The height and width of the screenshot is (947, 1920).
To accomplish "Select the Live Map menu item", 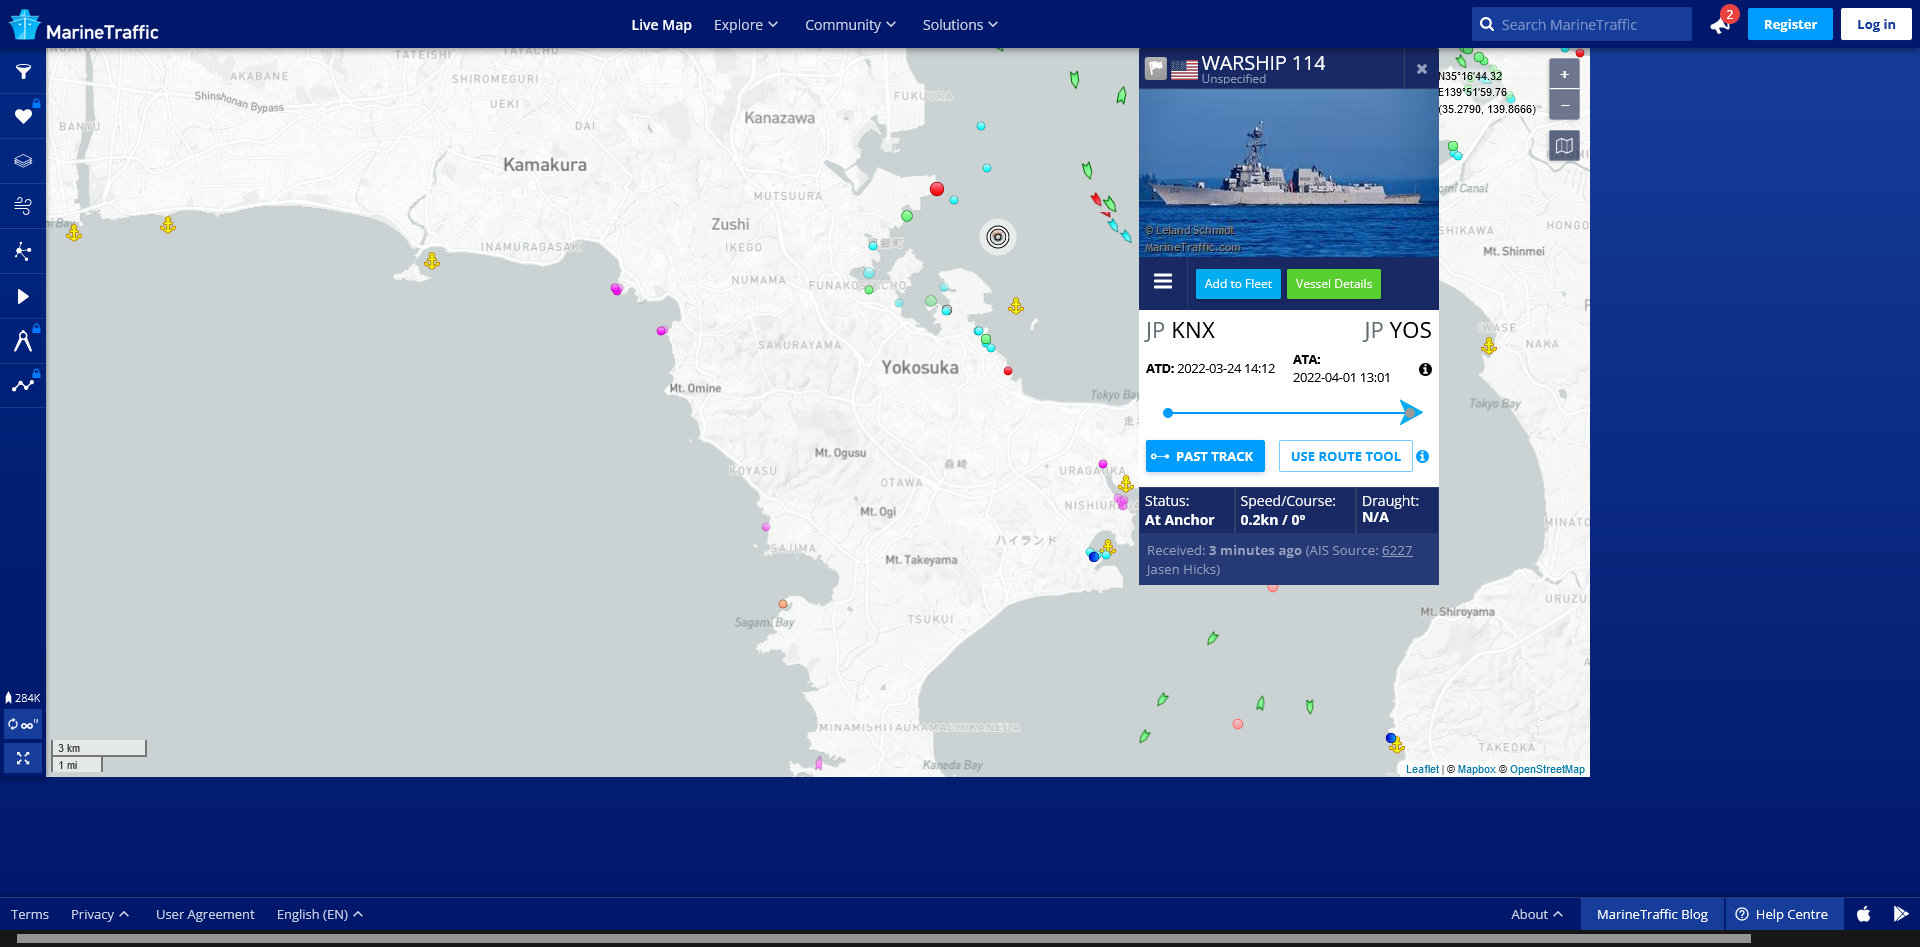I will coord(661,25).
